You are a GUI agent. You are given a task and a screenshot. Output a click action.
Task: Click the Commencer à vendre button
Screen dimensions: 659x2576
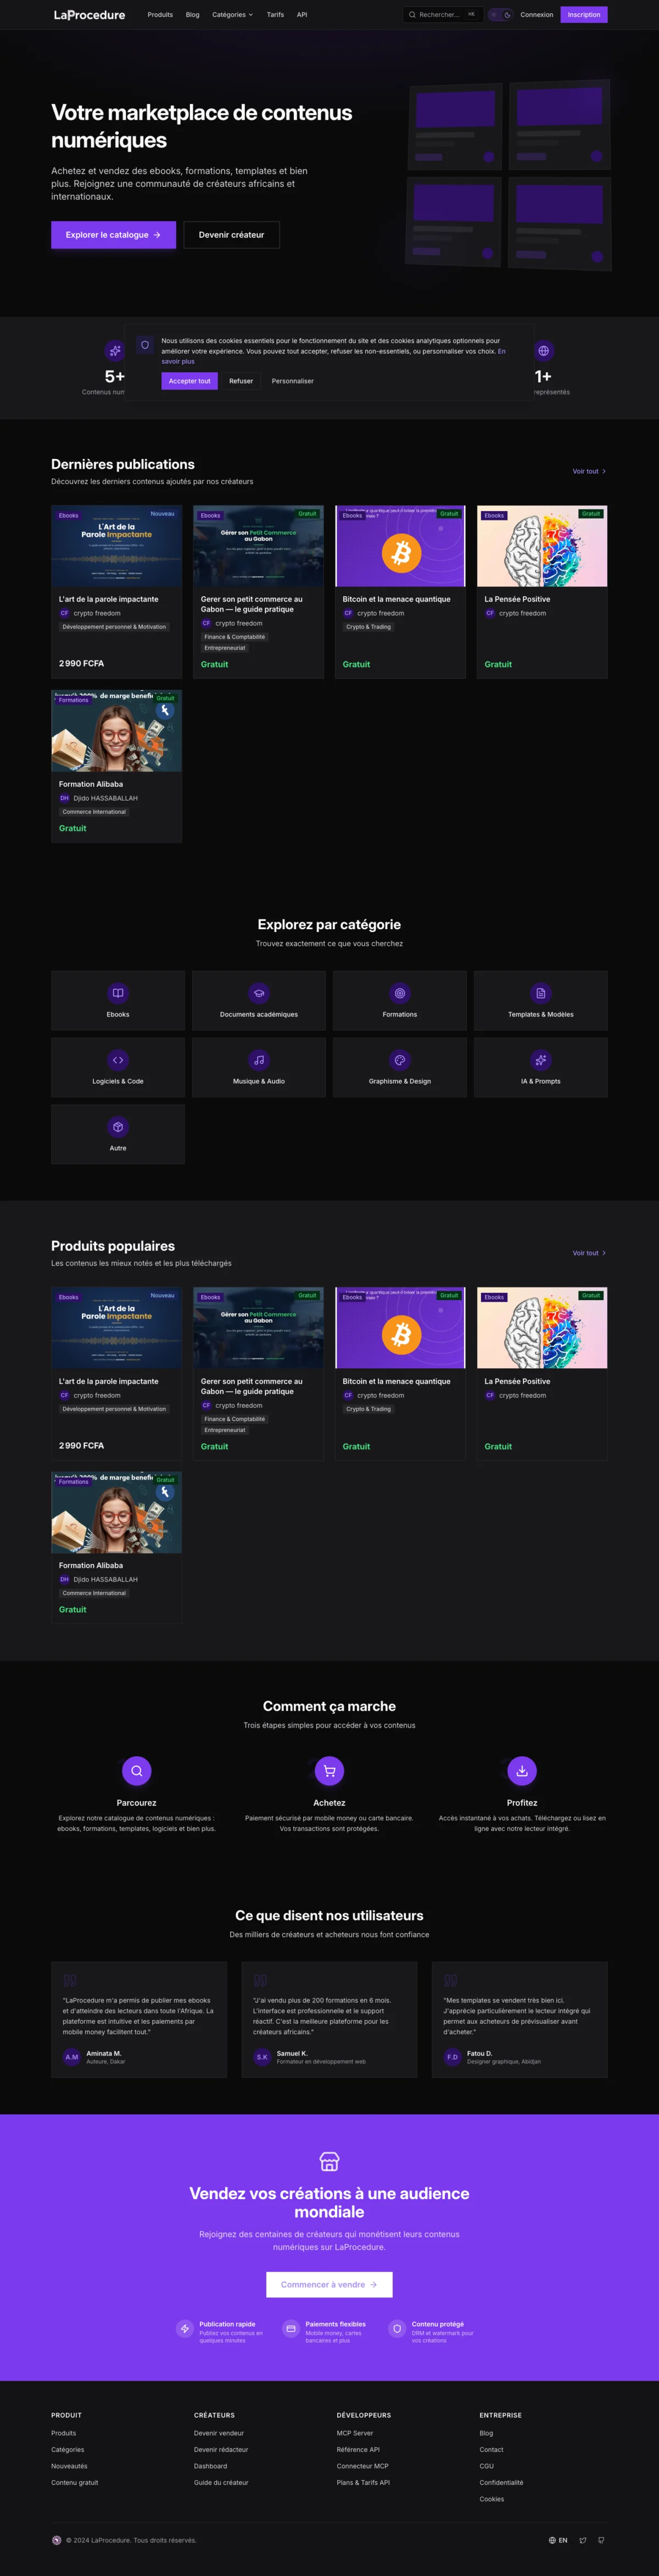click(329, 2284)
